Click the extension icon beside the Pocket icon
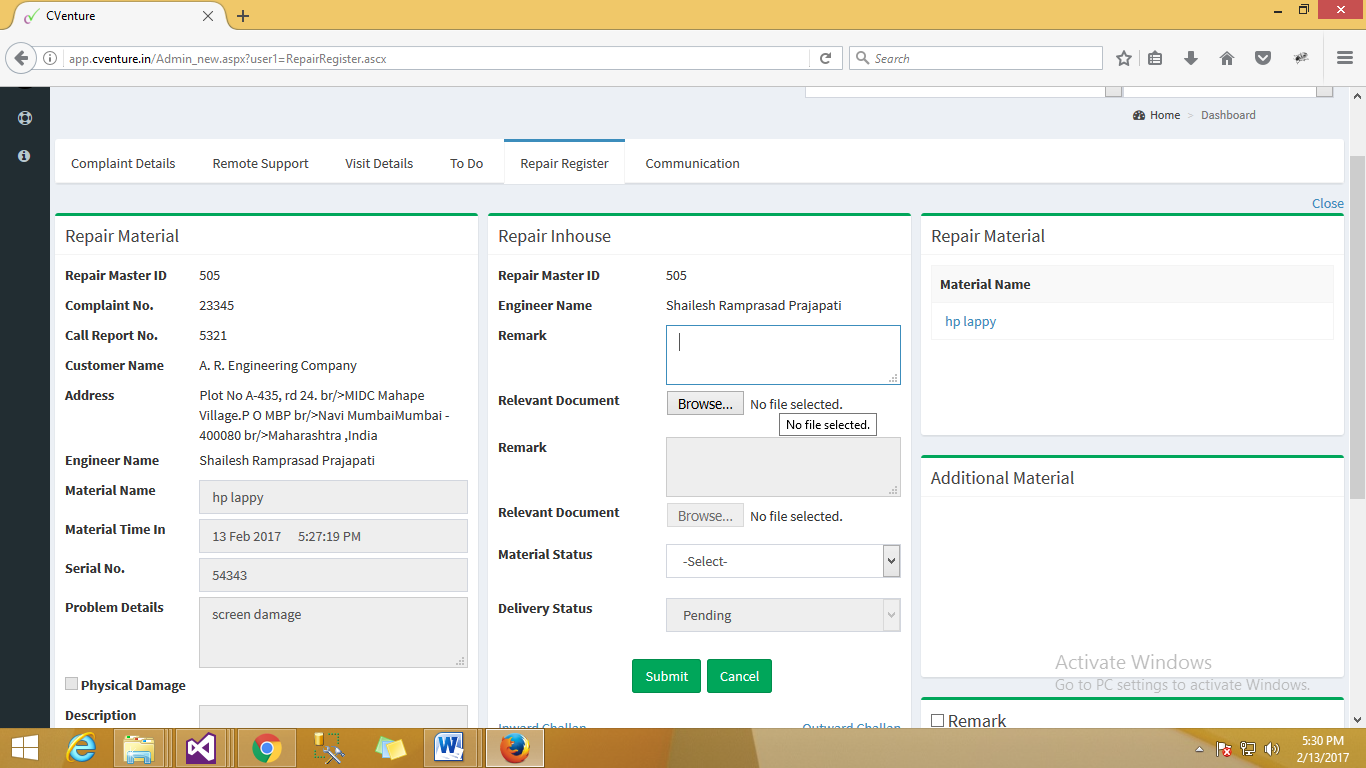 [1300, 58]
